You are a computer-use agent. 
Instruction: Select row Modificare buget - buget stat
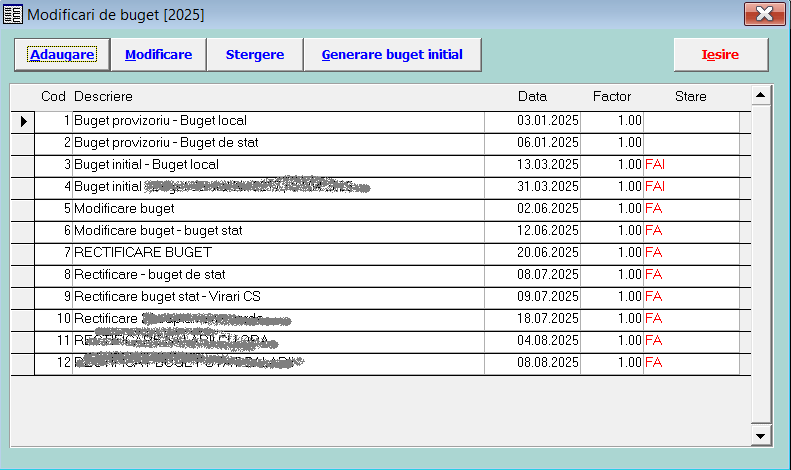[x=158, y=231]
